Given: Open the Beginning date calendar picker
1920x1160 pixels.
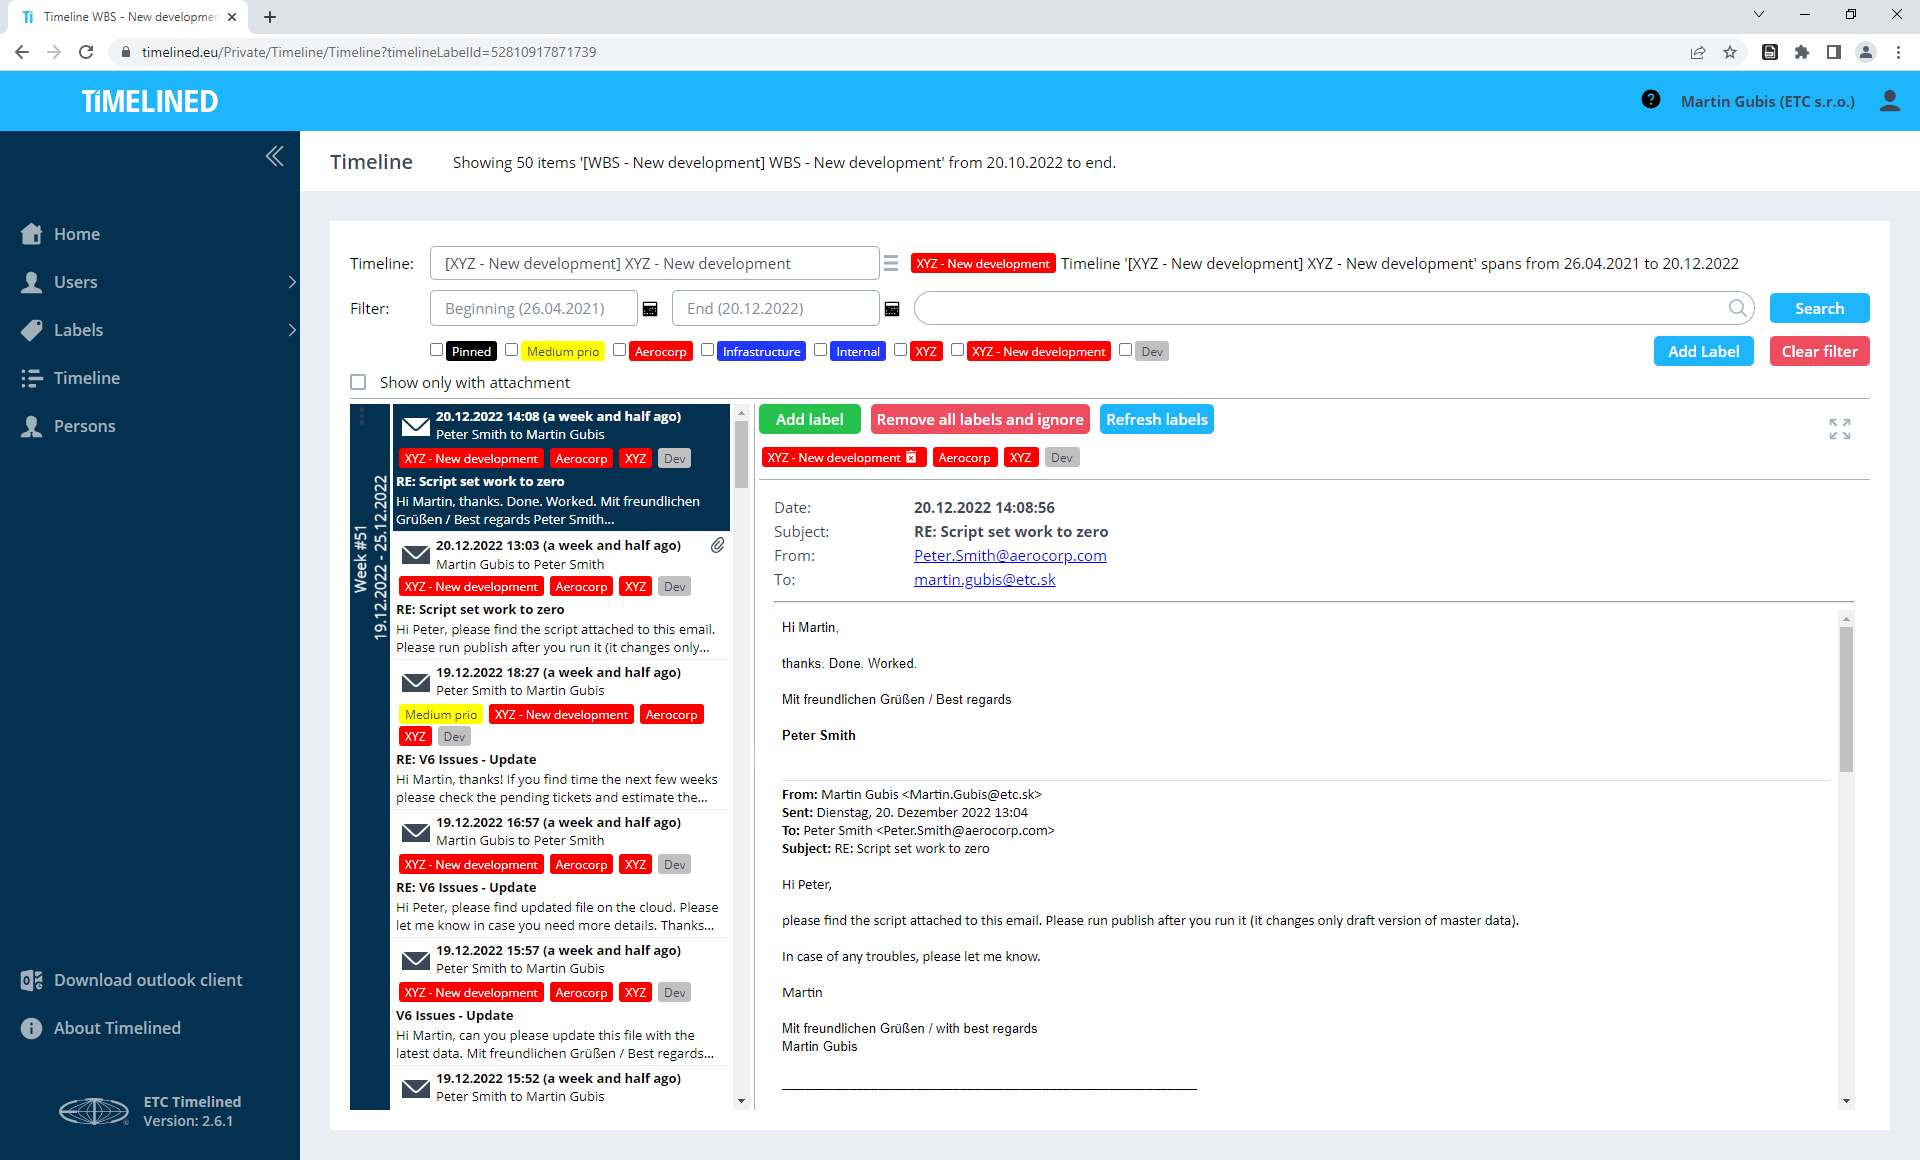Looking at the screenshot, I should click(650, 309).
